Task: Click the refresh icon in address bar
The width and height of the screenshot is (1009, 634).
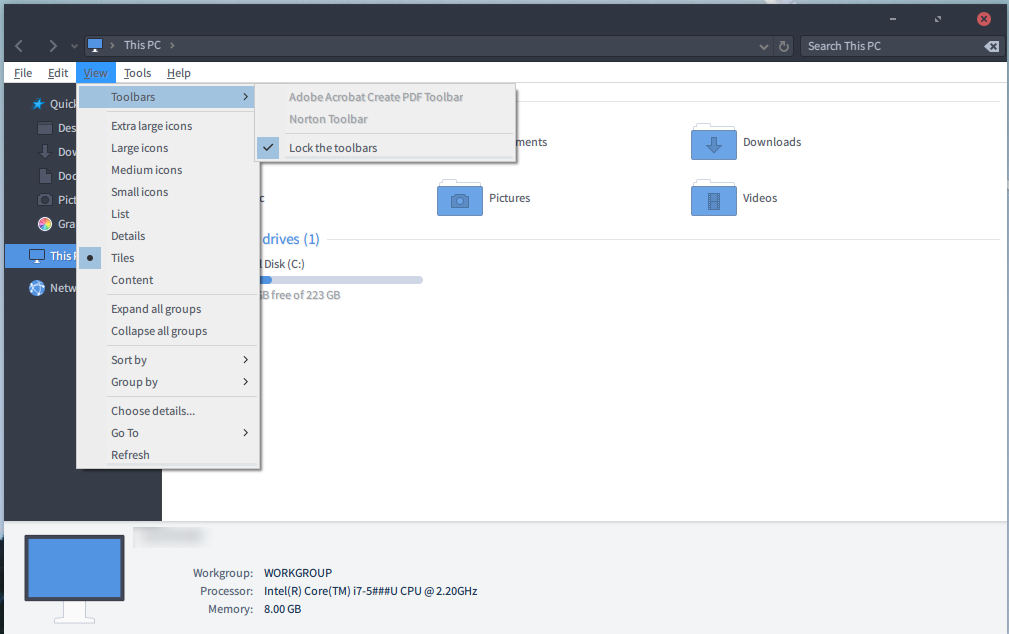Action: 785,46
